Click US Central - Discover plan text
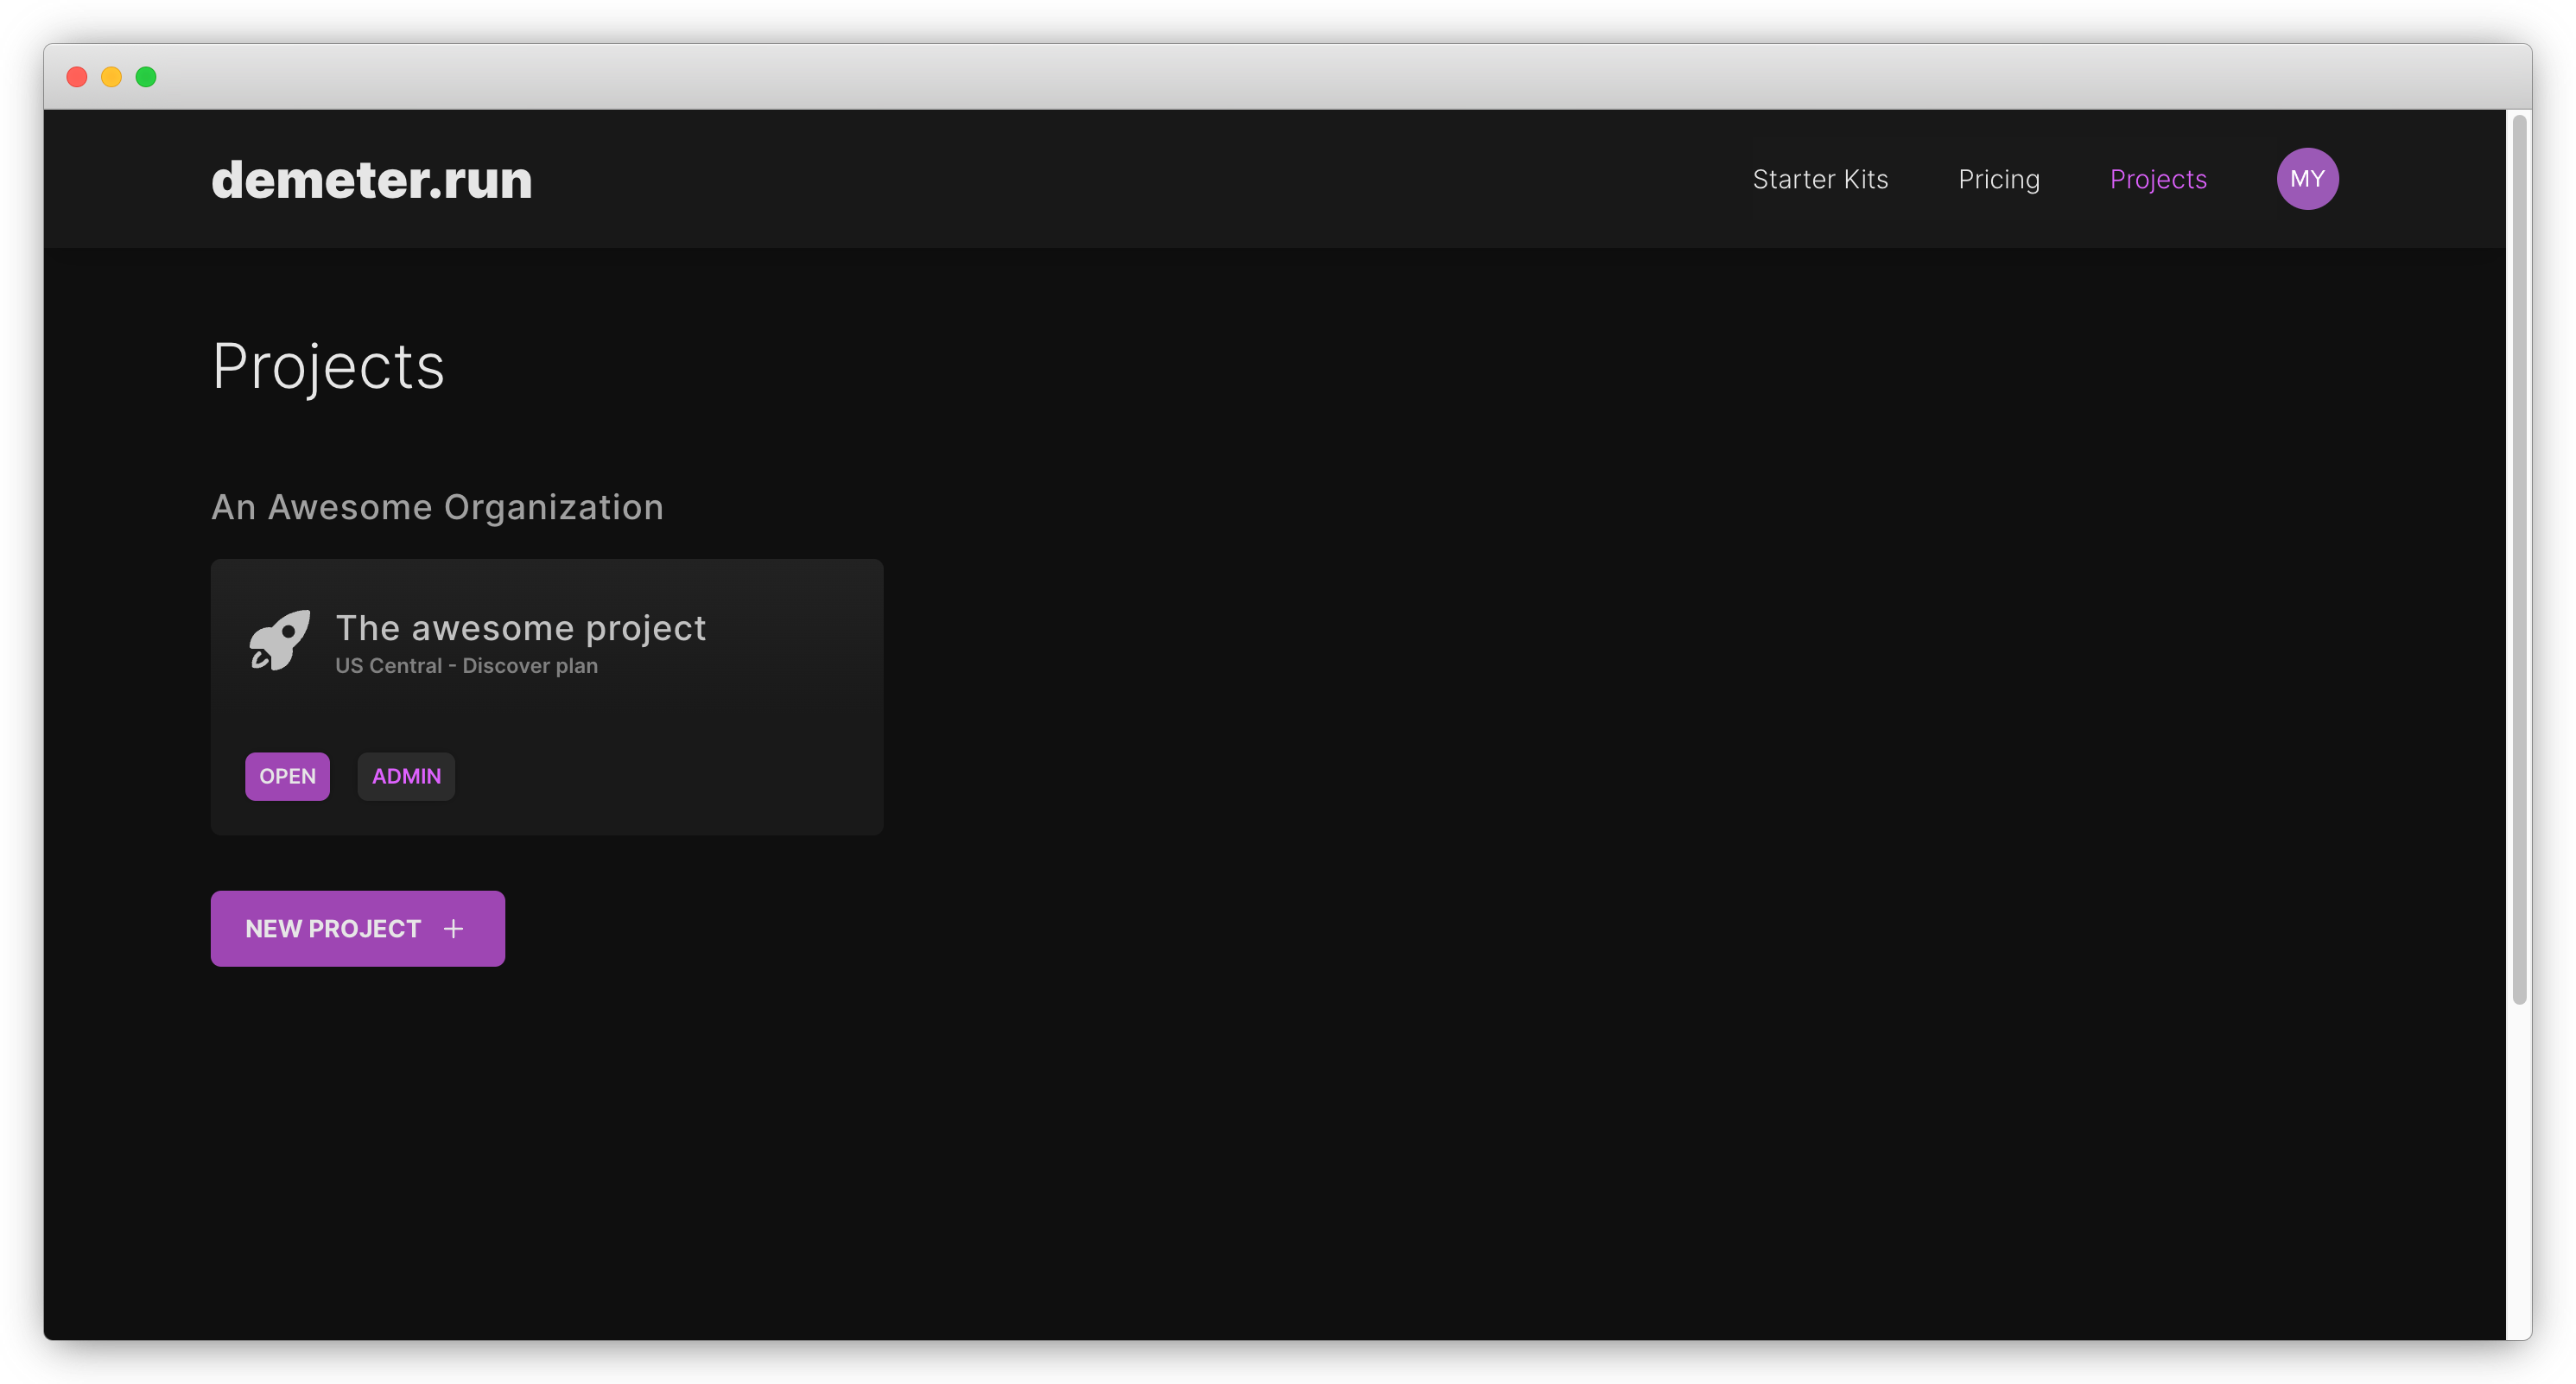The width and height of the screenshot is (2576, 1384). [467, 666]
